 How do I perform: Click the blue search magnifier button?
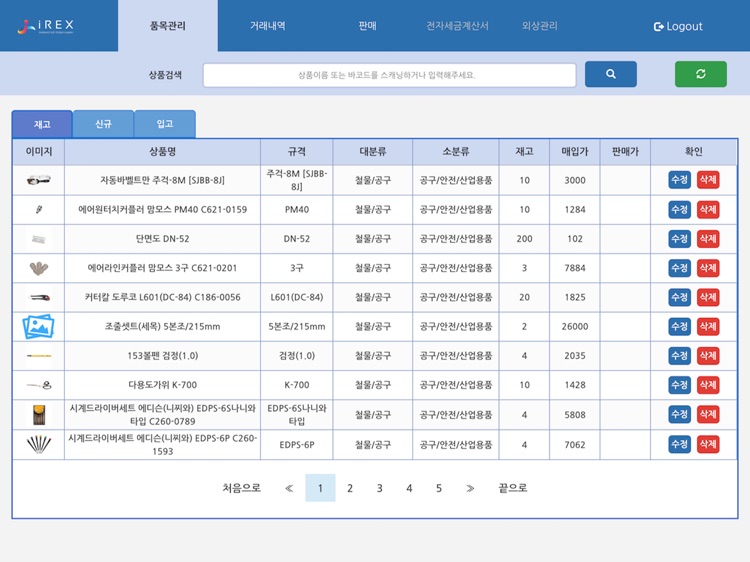click(x=610, y=74)
